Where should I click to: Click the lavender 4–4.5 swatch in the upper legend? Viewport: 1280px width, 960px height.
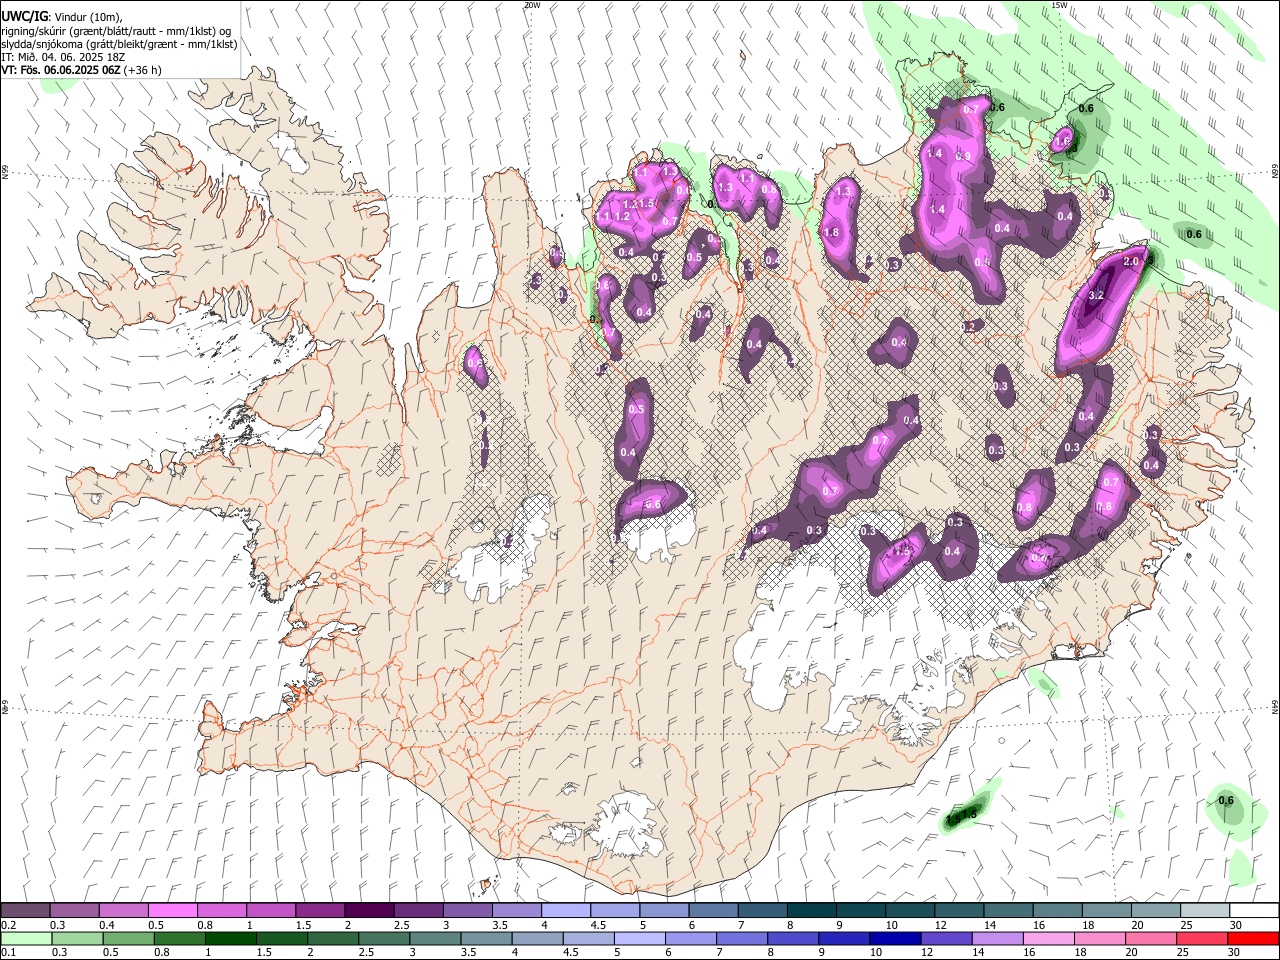pyautogui.click(x=566, y=911)
